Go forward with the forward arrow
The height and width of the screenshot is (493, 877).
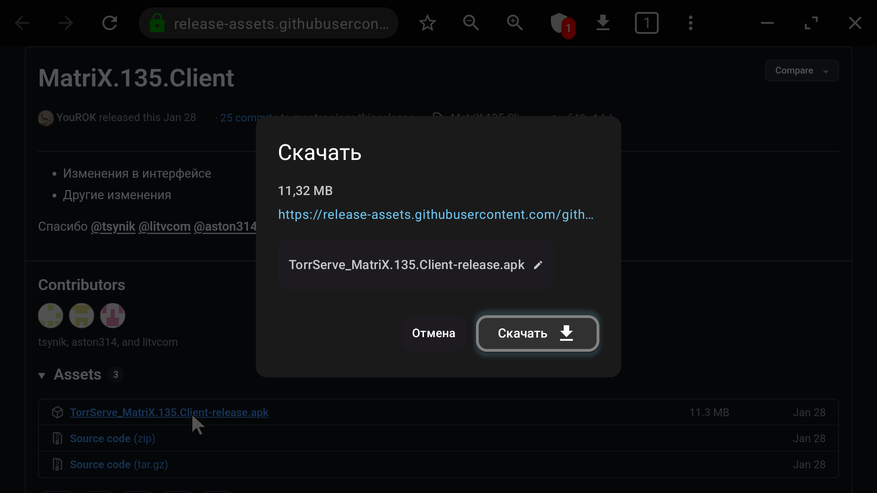coord(65,23)
